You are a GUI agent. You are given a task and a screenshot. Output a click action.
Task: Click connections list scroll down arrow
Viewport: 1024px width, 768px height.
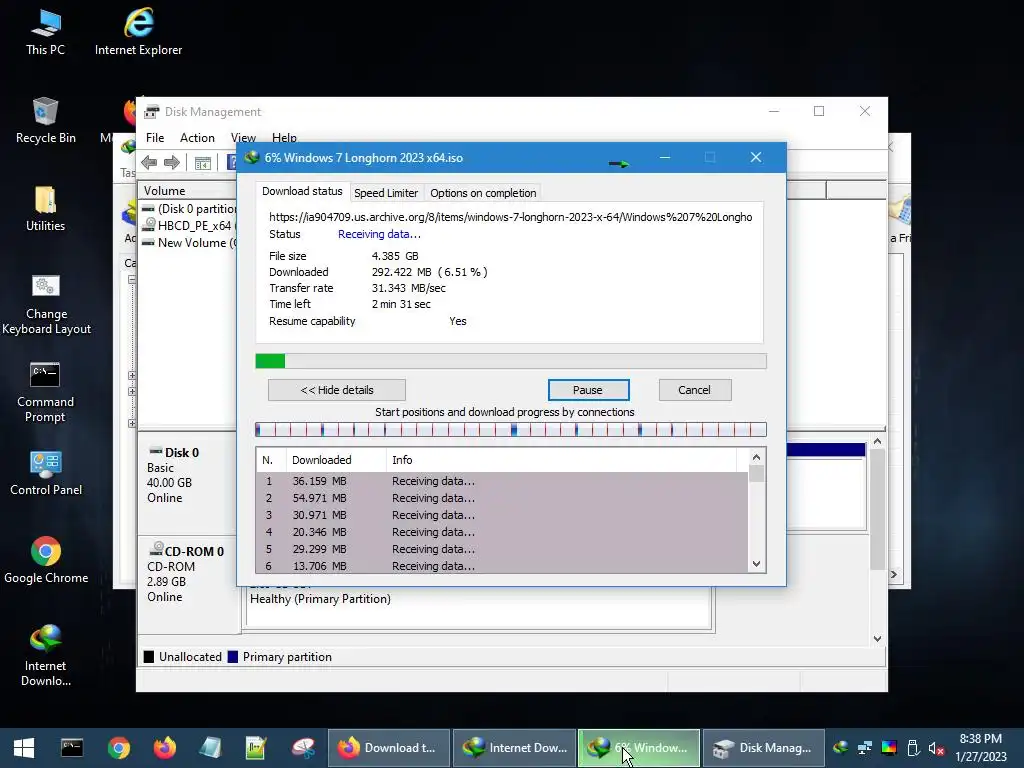point(756,564)
